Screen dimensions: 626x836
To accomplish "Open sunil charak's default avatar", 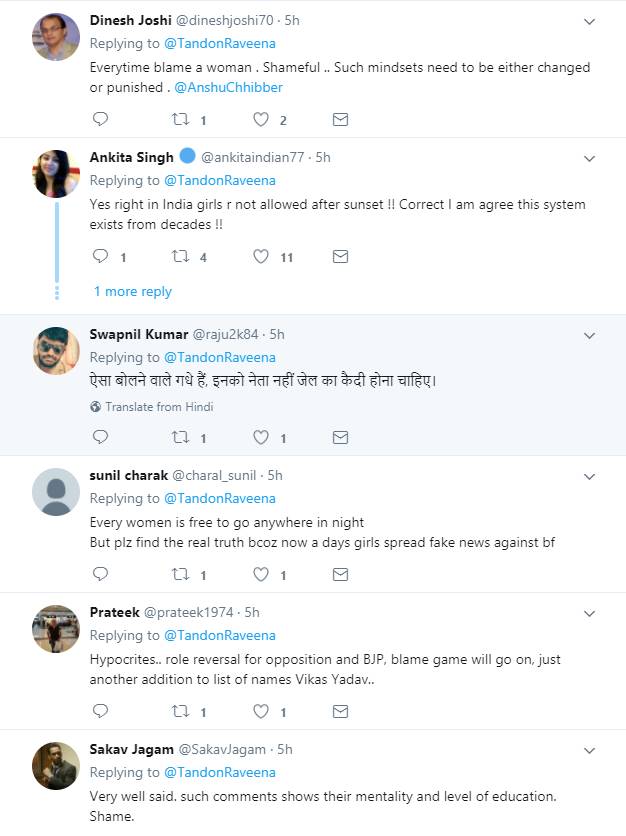I will (56, 492).
